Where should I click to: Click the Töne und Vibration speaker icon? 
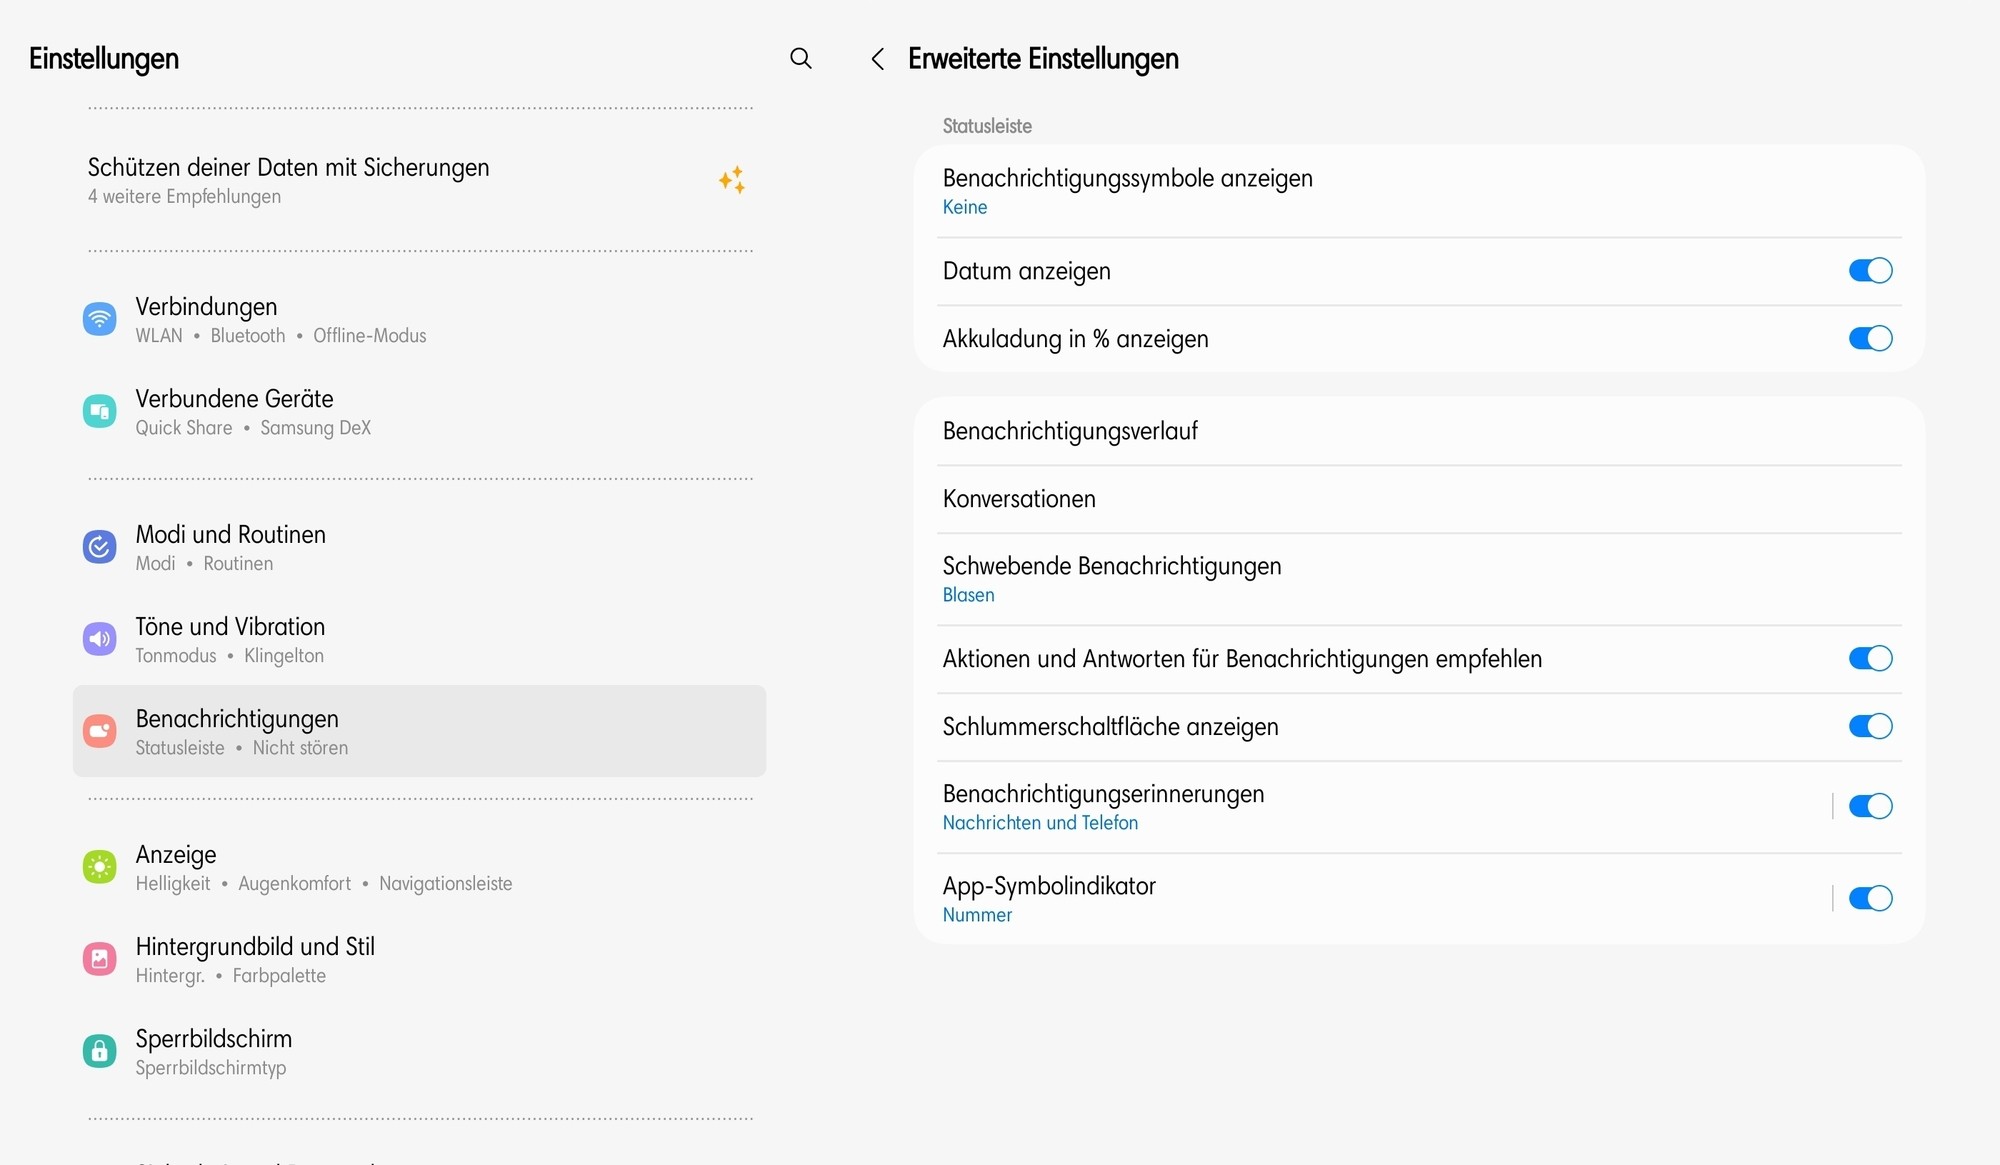pyautogui.click(x=99, y=639)
